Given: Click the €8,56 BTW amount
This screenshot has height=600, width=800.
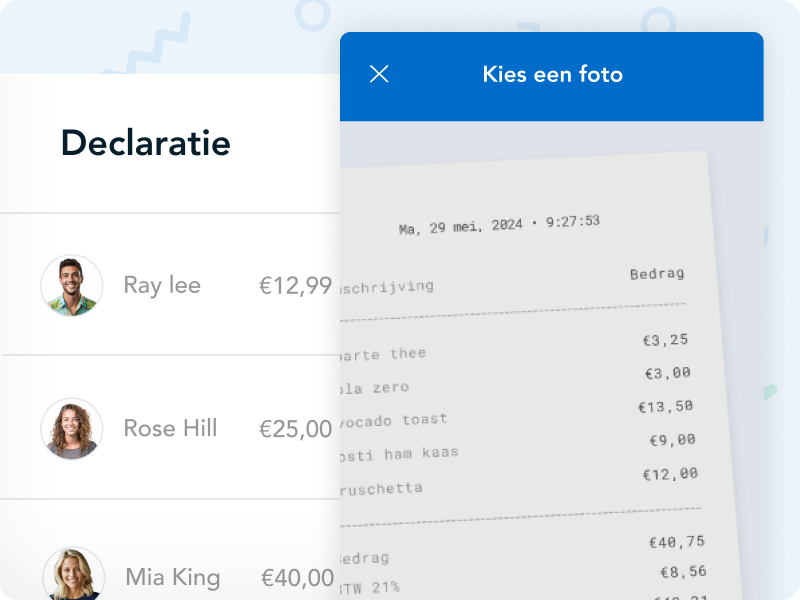Looking at the screenshot, I should 683,573.
